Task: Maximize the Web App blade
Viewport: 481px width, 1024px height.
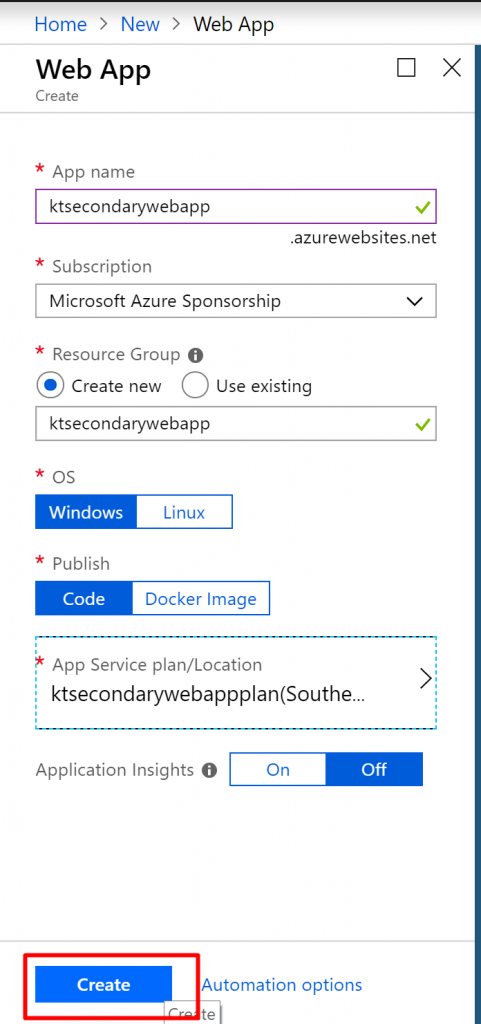Action: (406, 67)
